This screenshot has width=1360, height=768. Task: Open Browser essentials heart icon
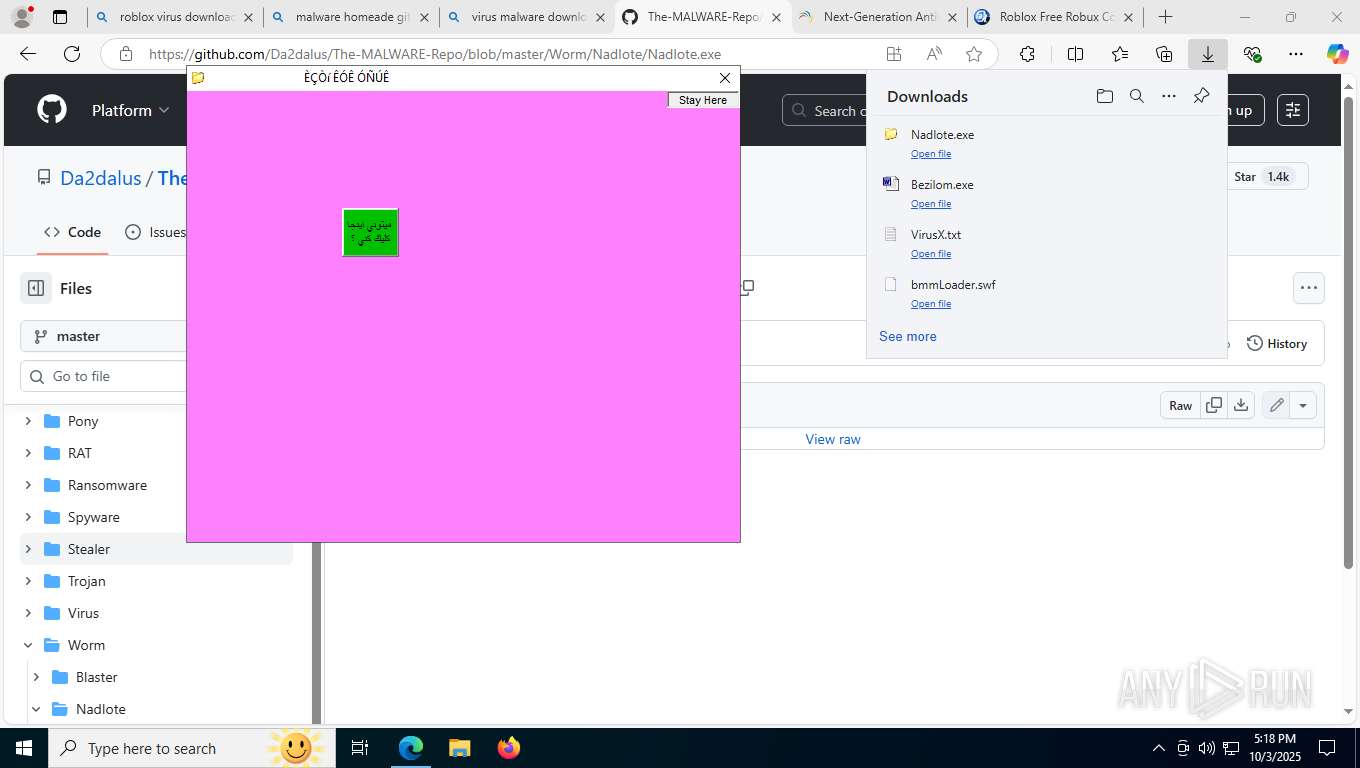tap(1252, 55)
